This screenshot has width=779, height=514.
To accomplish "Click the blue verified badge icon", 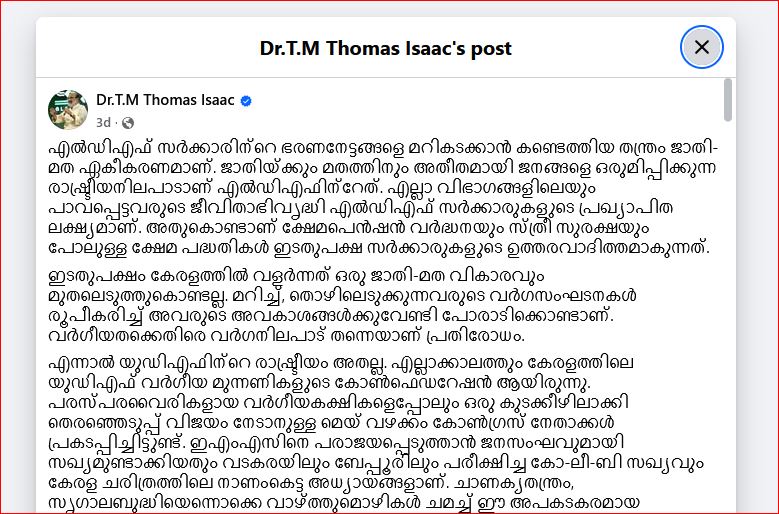I will pos(246,100).
